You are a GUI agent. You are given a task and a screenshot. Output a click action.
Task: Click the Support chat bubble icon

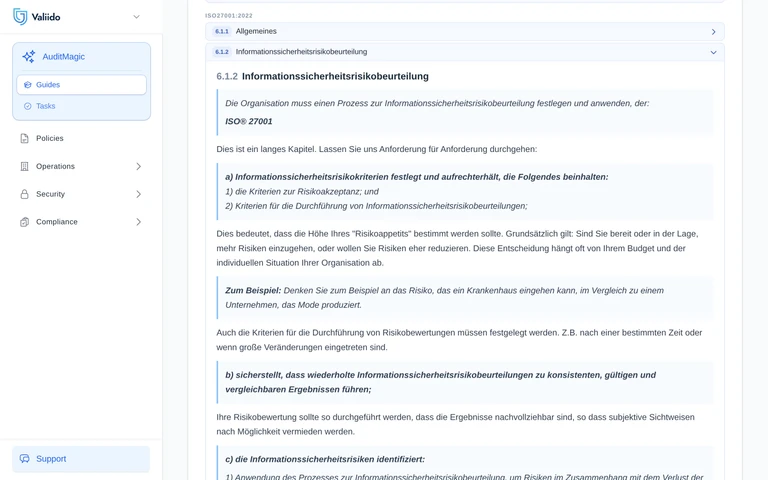[x=24, y=459]
